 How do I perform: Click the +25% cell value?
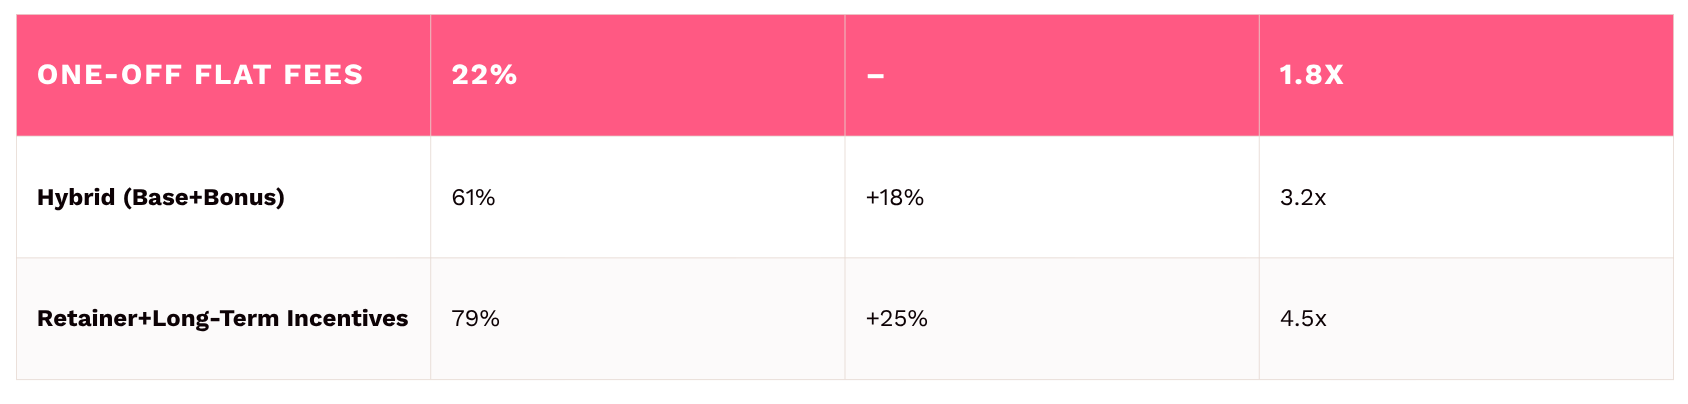pyautogui.click(x=897, y=318)
